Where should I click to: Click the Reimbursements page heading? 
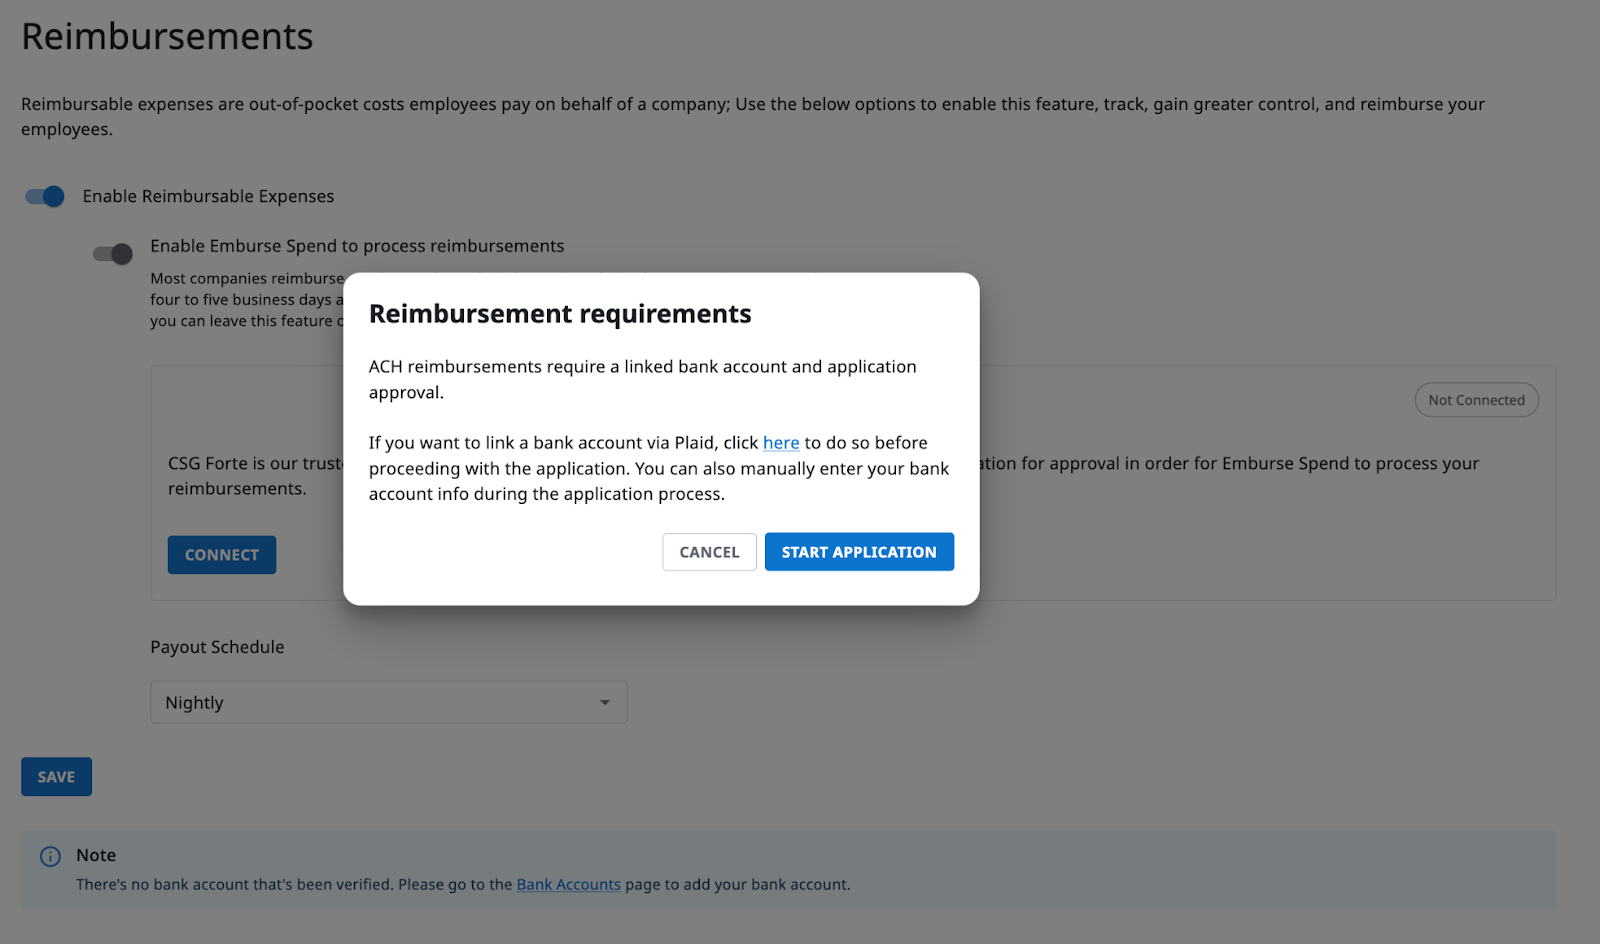pos(168,36)
